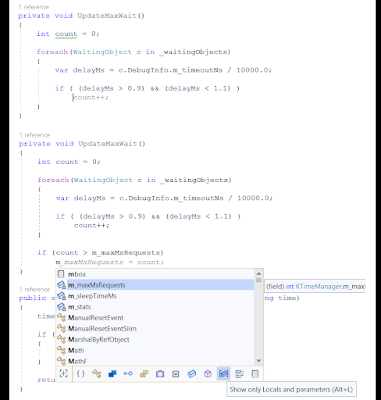Pick MarshalByRefObject from completion list
This screenshot has width=381, height=400.
point(155,339)
